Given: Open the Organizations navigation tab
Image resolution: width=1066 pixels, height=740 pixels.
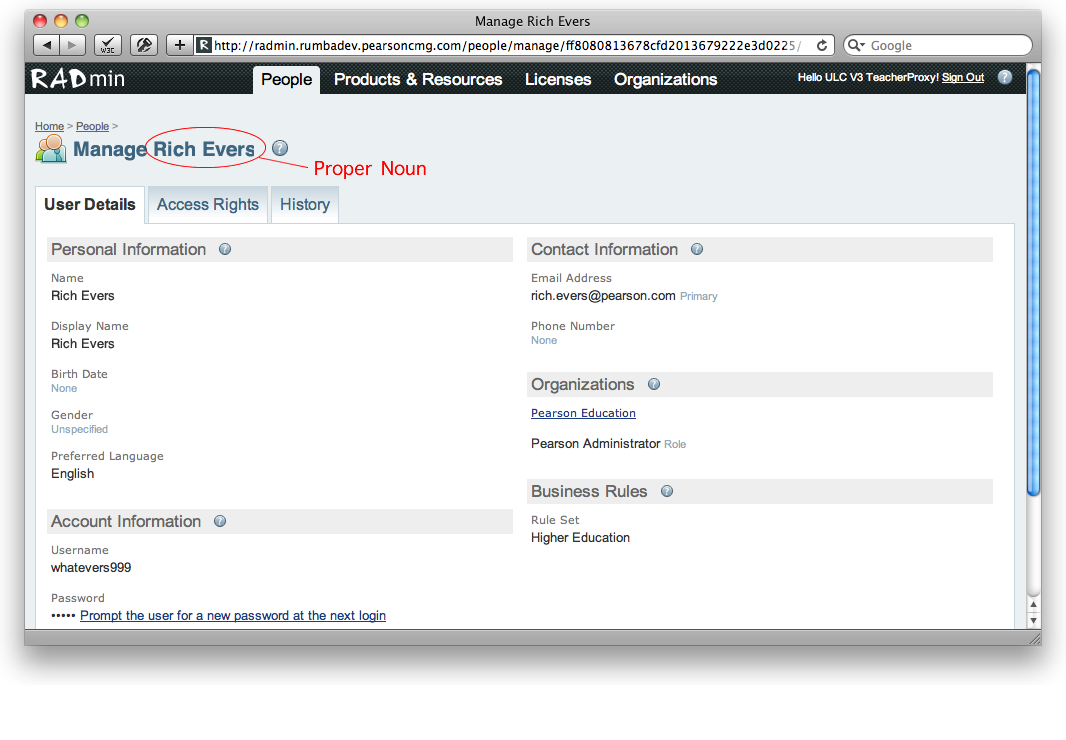Looking at the screenshot, I should pos(666,80).
